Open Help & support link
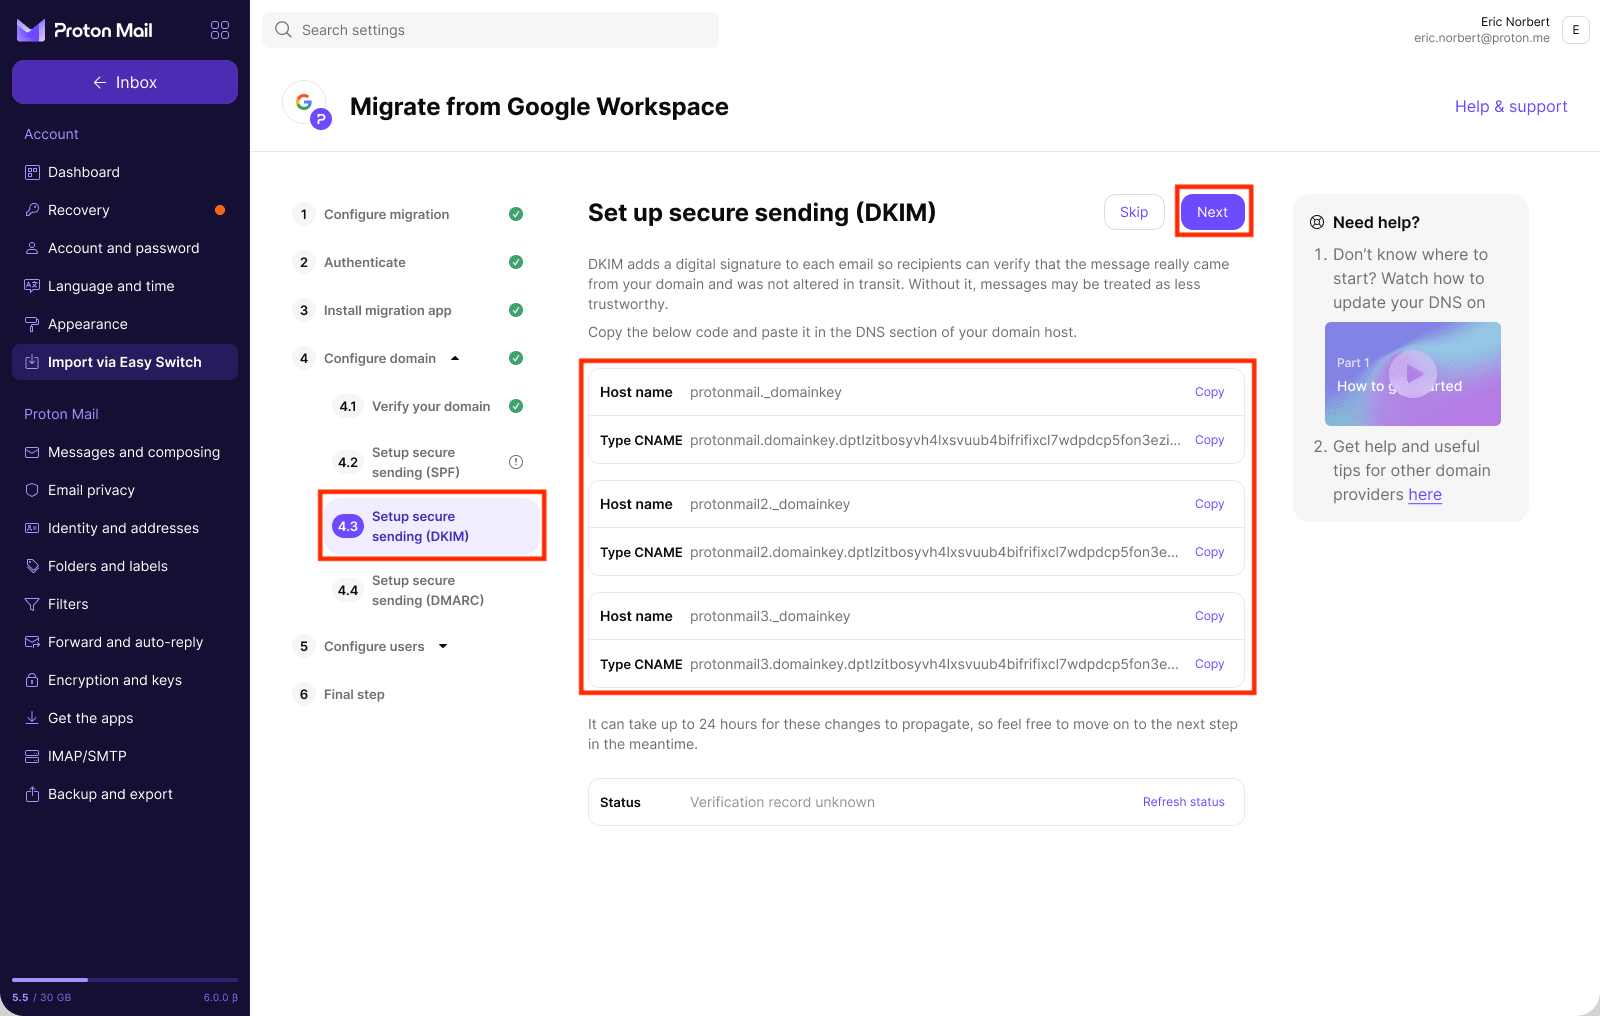Viewport: 1600px width, 1016px height. [x=1511, y=106]
